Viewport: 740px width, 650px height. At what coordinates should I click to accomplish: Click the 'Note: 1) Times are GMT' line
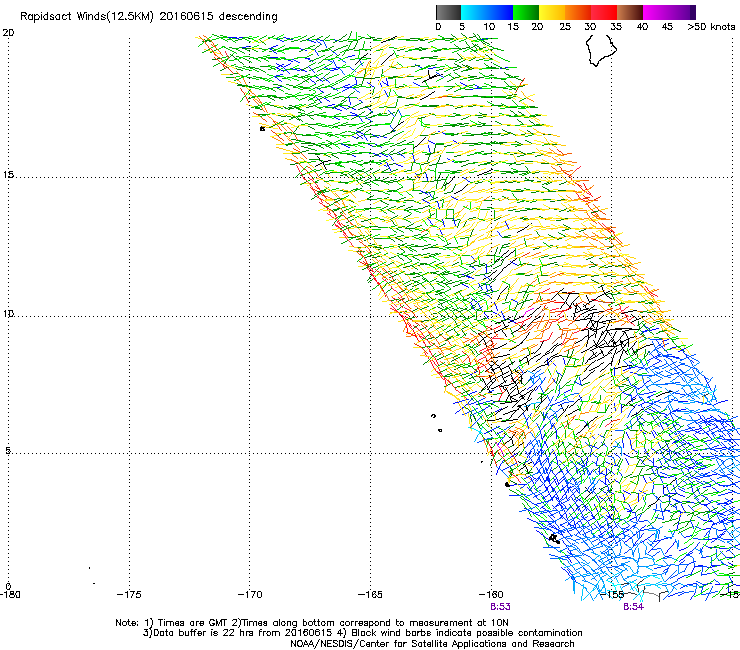[x=312, y=623]
